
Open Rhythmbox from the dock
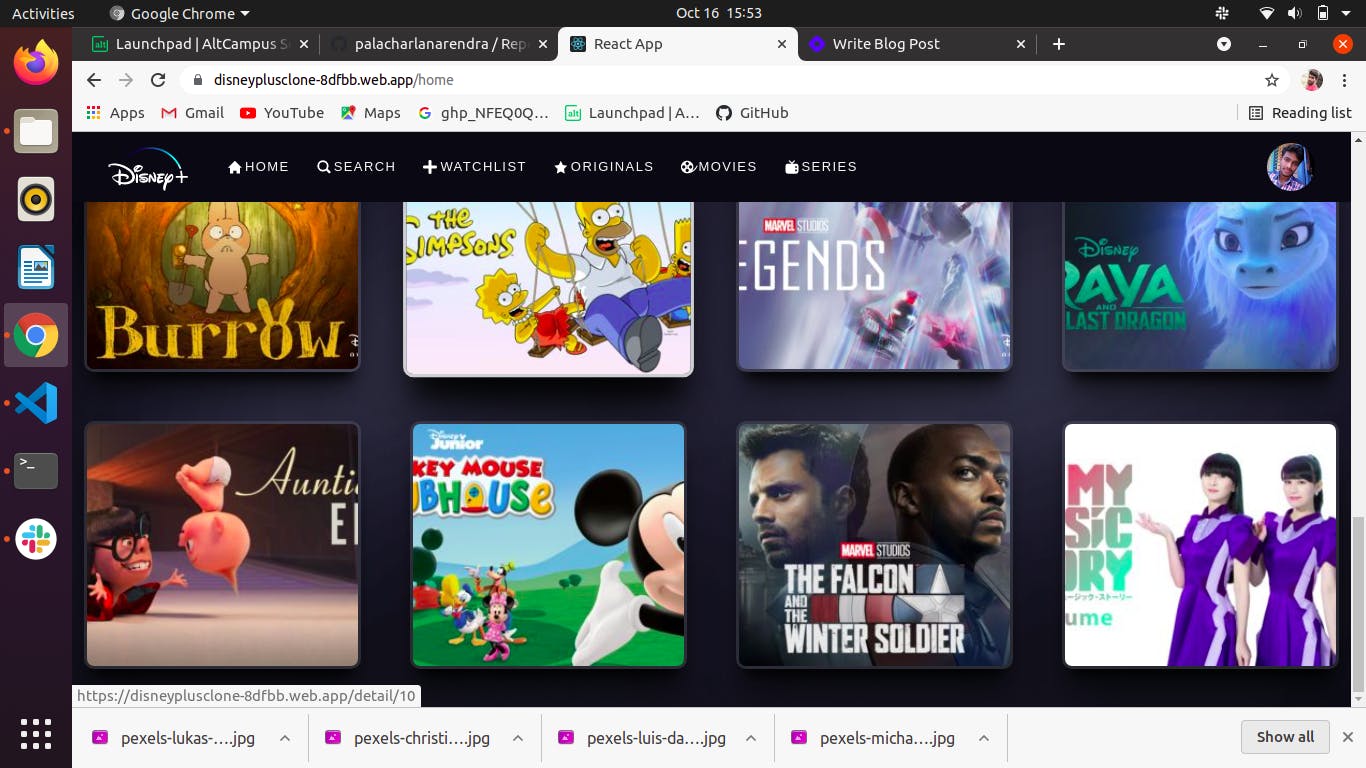(36, 199)
